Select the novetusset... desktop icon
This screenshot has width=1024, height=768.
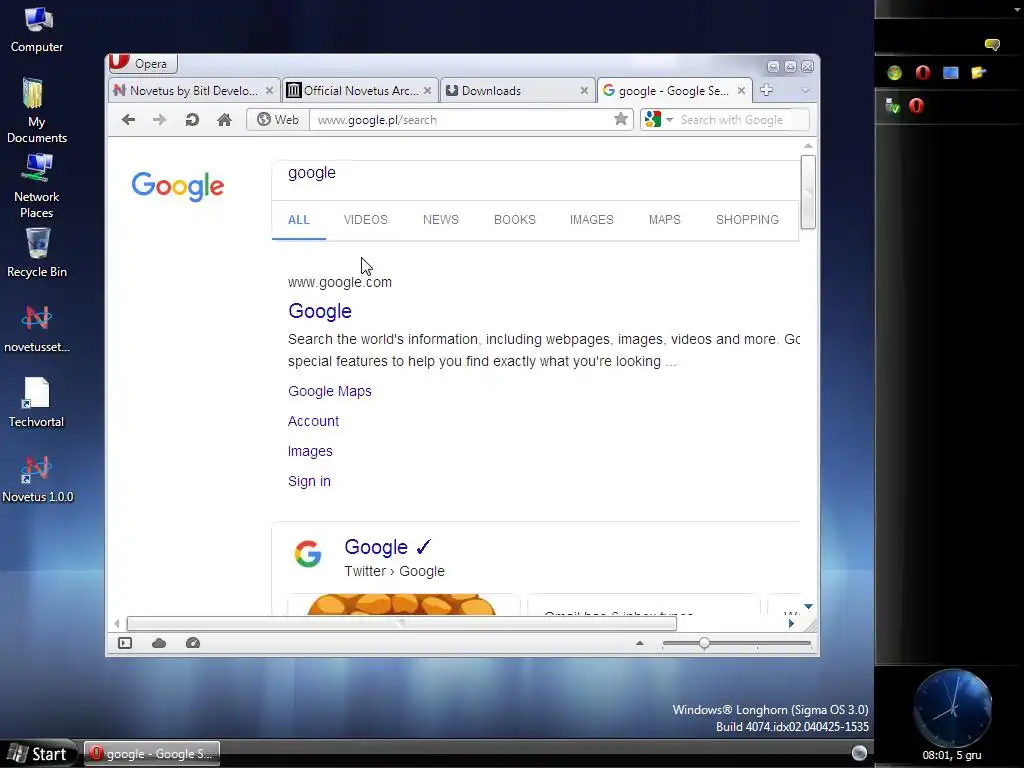(x=37, y=328)
